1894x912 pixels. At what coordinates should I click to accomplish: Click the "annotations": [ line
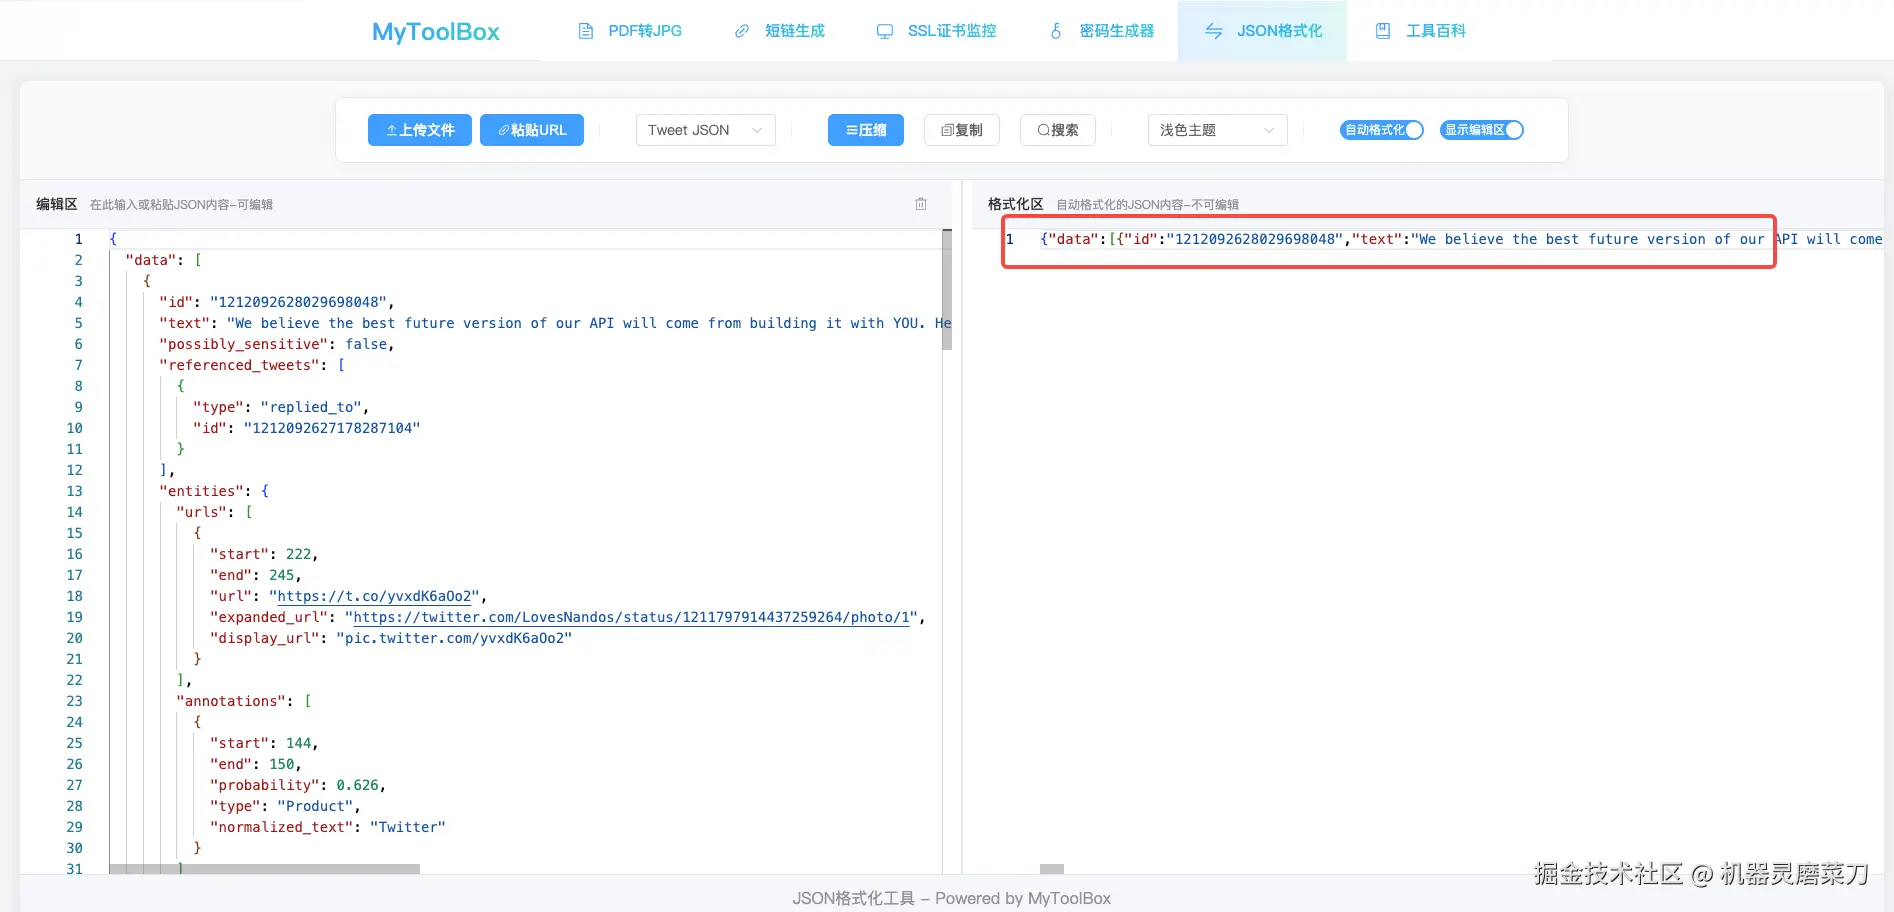tap(244, 701)
